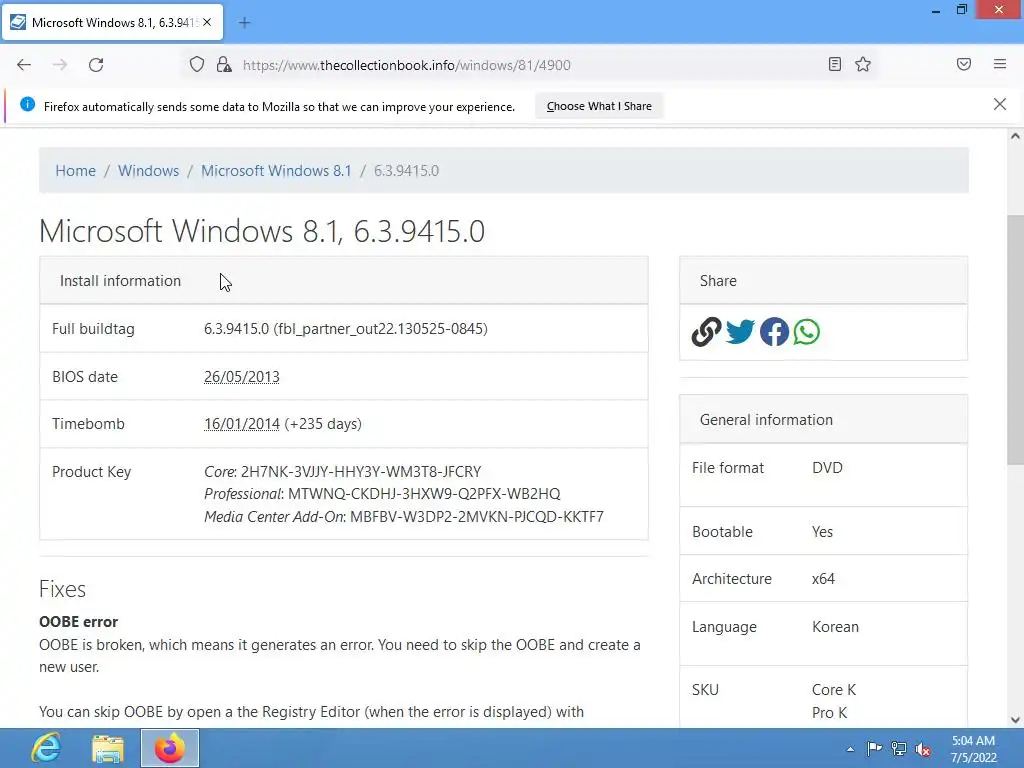
Task: Share the page on Twitter
Action: click(x=740, y=332)
